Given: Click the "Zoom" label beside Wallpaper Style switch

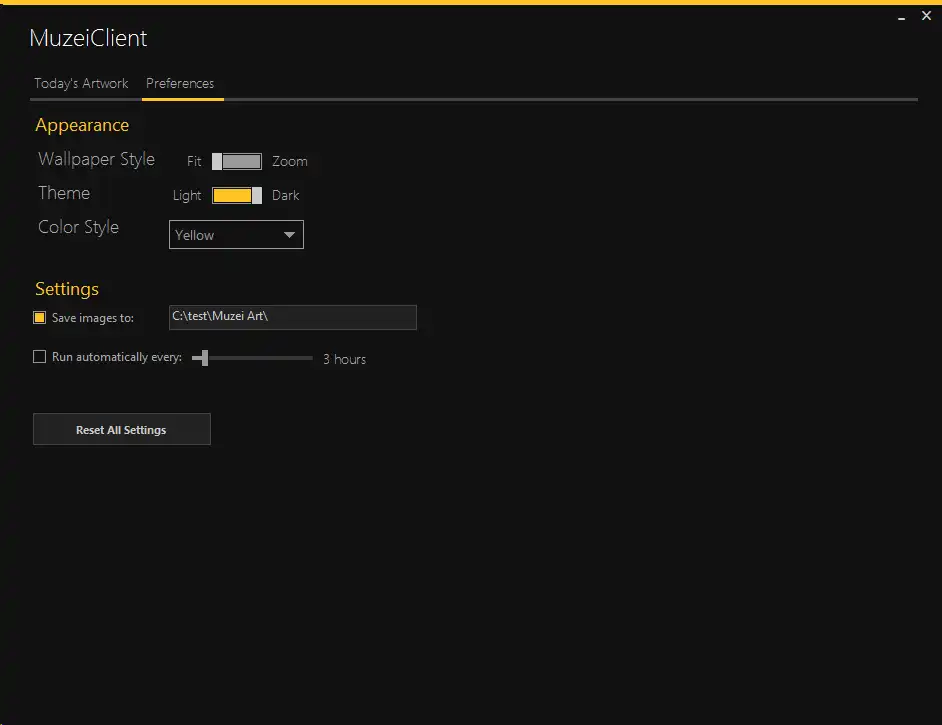Looking at the screenshot, I should pyautogui.click(x=290, y=162).
